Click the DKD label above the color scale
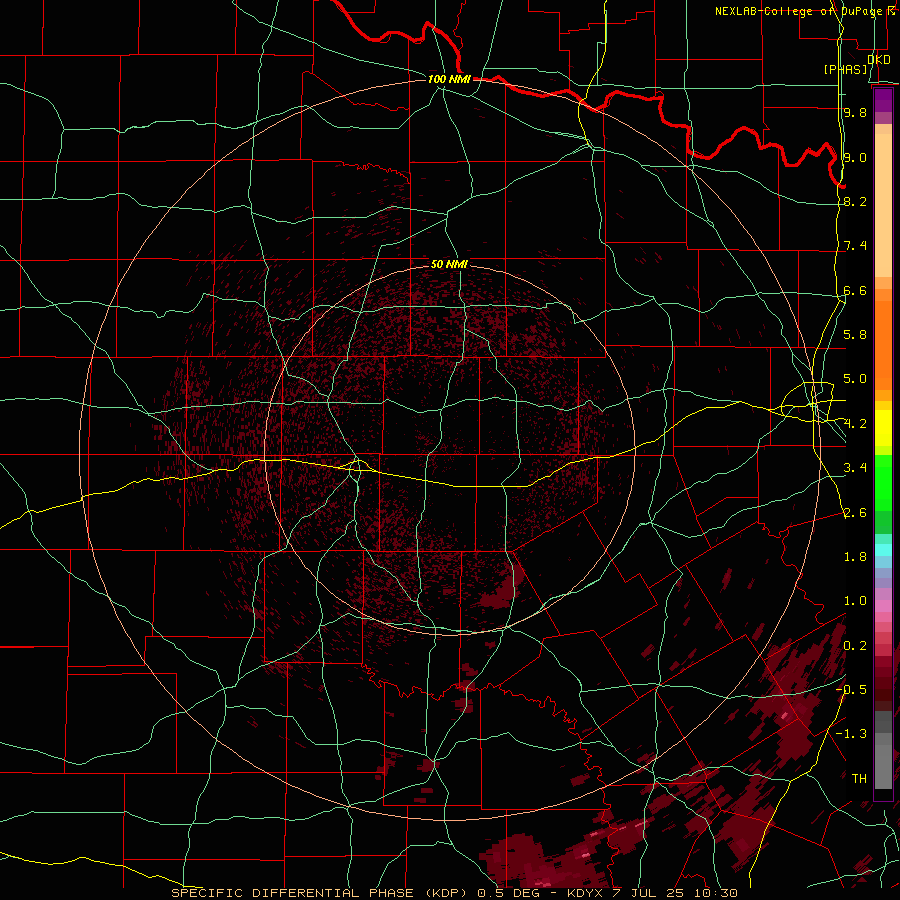Viewport: 900px width, 900px height. [879, 60]
